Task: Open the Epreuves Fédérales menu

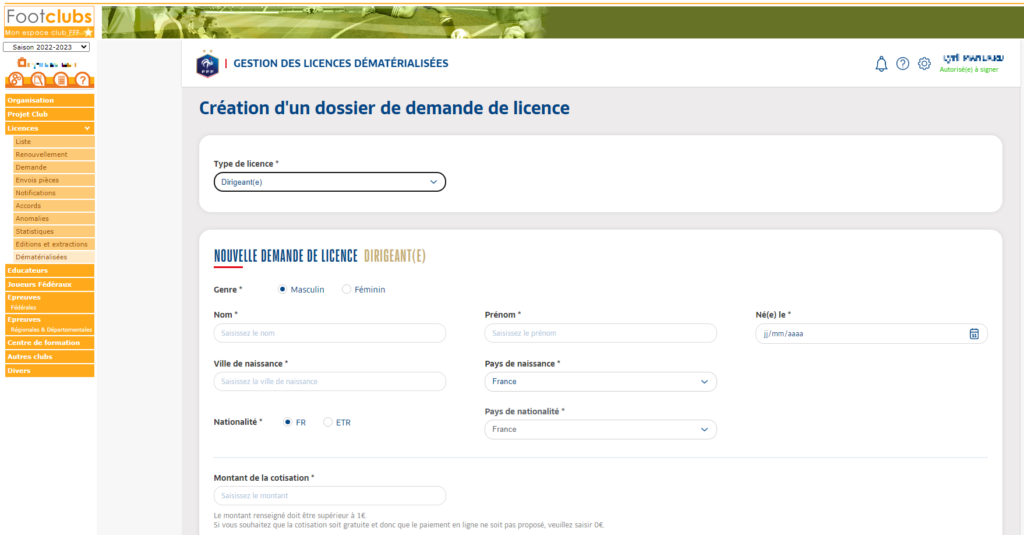Action: tap(50, 302)
